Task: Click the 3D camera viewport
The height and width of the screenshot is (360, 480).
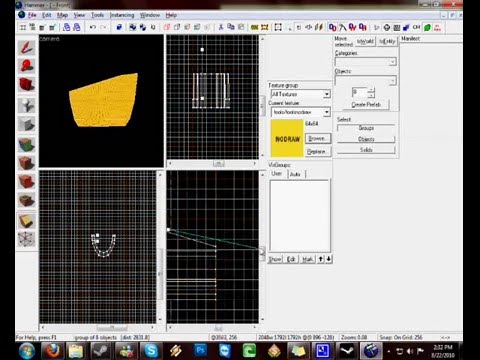Action: 101,101
